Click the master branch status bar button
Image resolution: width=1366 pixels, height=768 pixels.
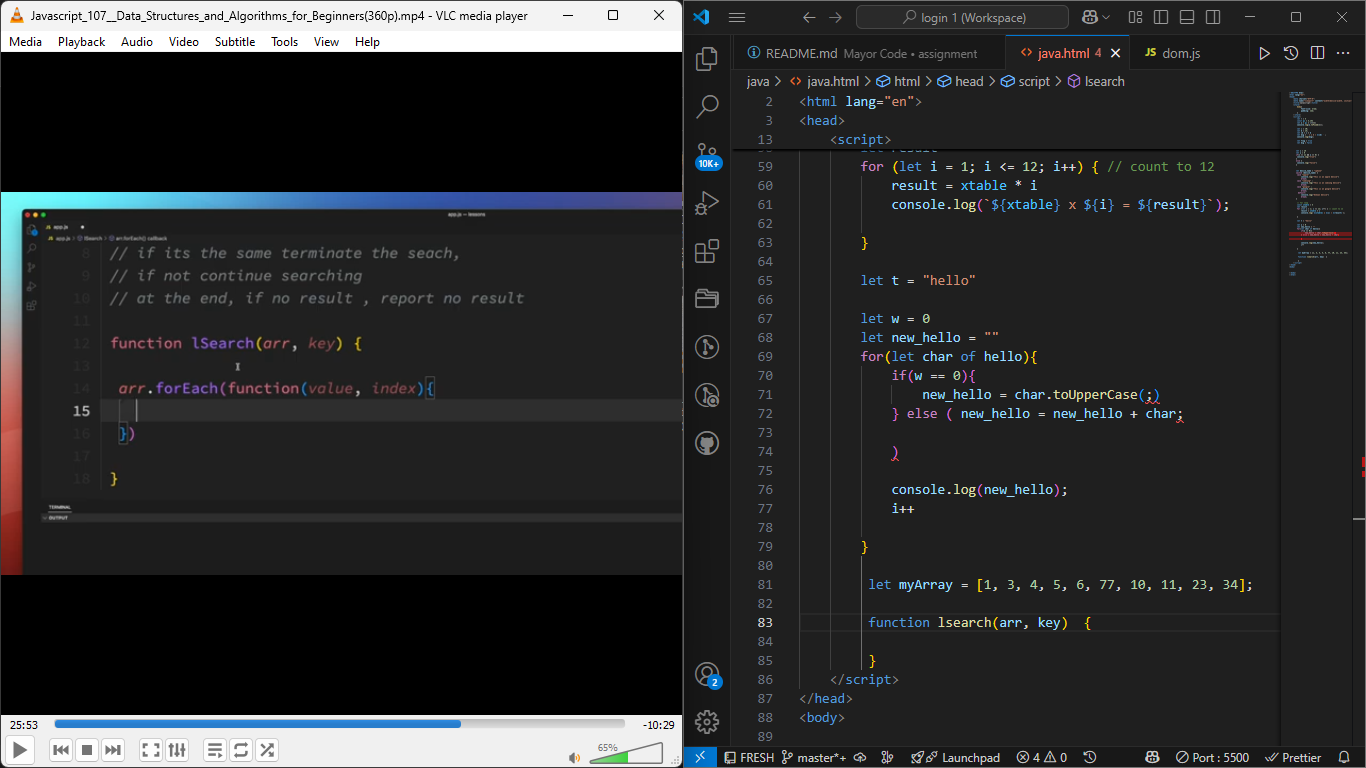point(813,758)
